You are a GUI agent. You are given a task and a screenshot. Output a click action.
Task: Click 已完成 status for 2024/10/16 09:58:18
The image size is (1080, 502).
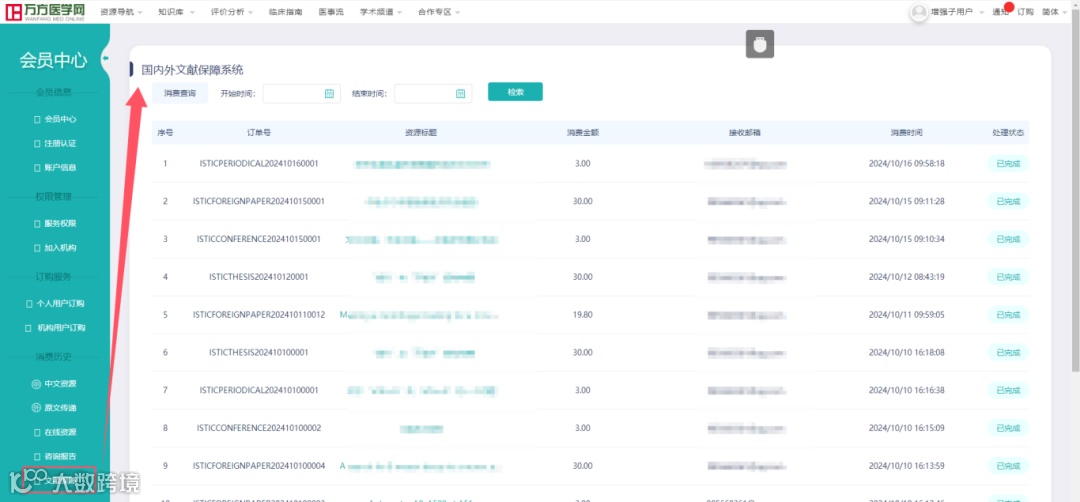[x=1008, y=164]
